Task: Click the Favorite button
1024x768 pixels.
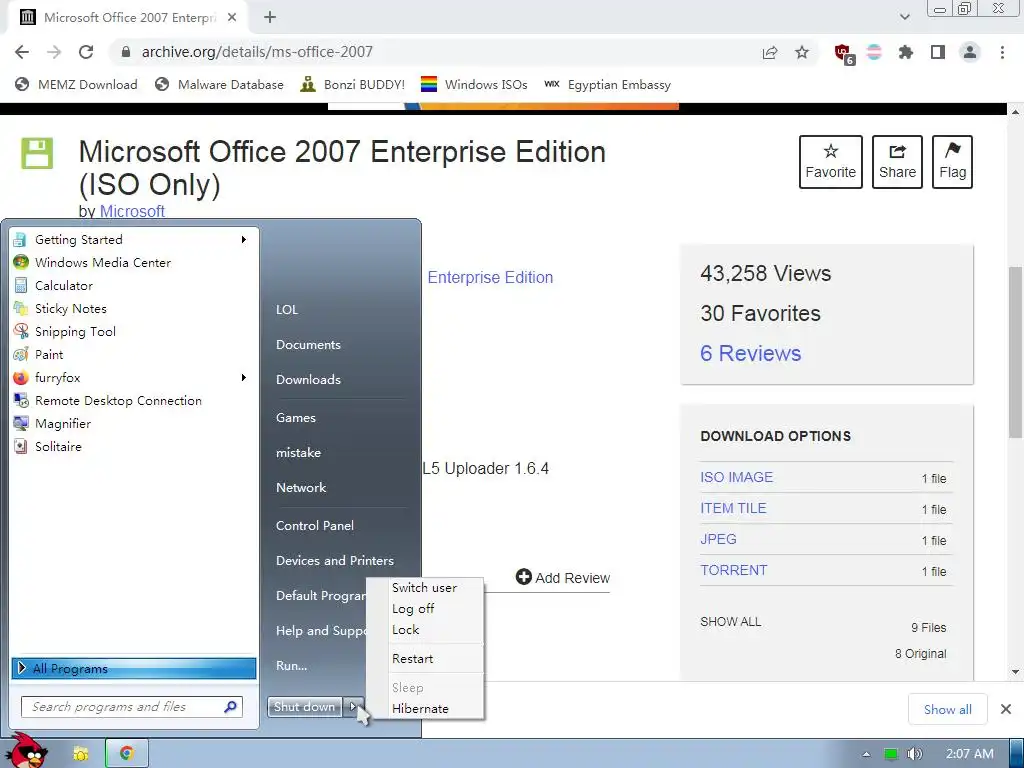Action: pyautogui.click(x=831, y=162)
